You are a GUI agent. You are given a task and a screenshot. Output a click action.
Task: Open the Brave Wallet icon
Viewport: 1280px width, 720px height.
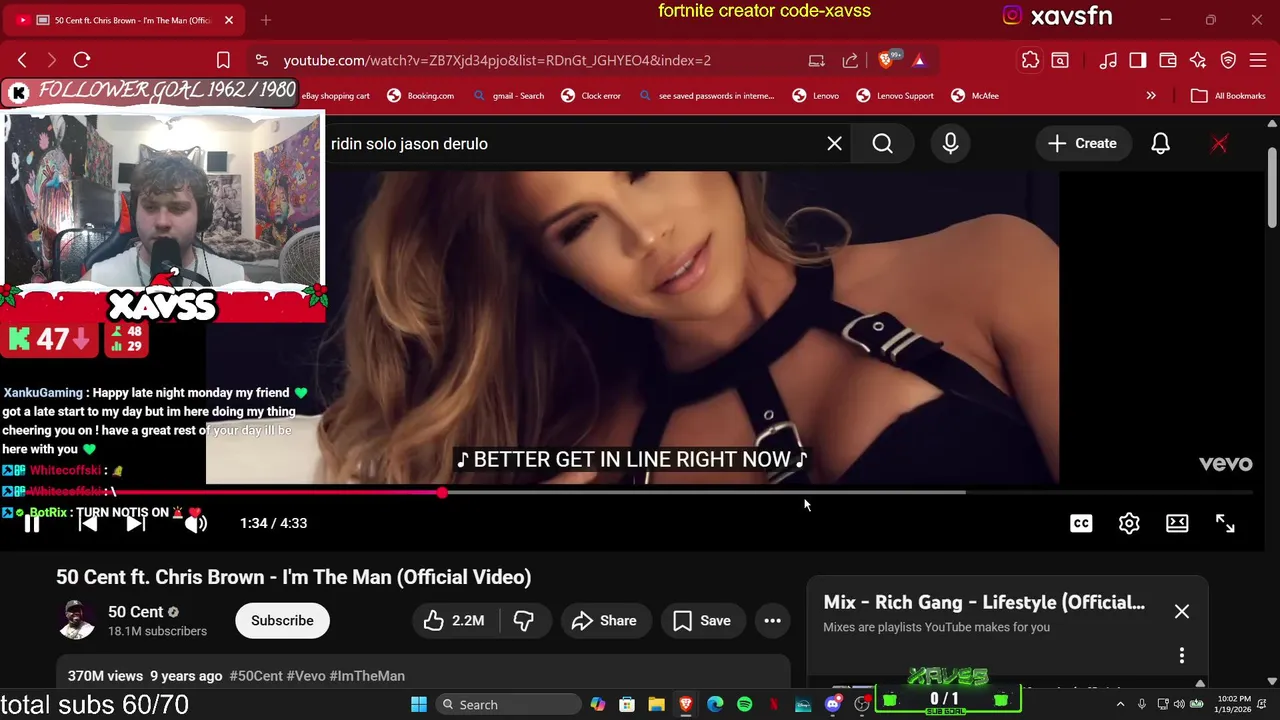[x=1168, y=60]
